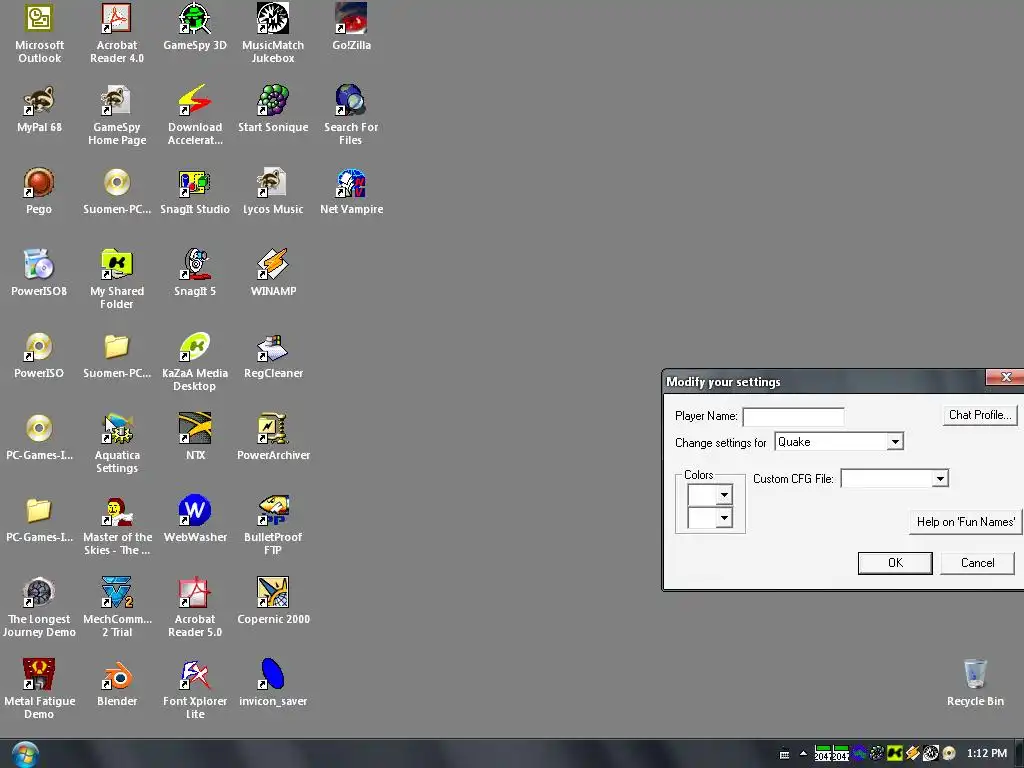This screenshot has height=768, width=1024.
Task: Select the Copernic 2000 desktop icon
Action: pos(273,593)
